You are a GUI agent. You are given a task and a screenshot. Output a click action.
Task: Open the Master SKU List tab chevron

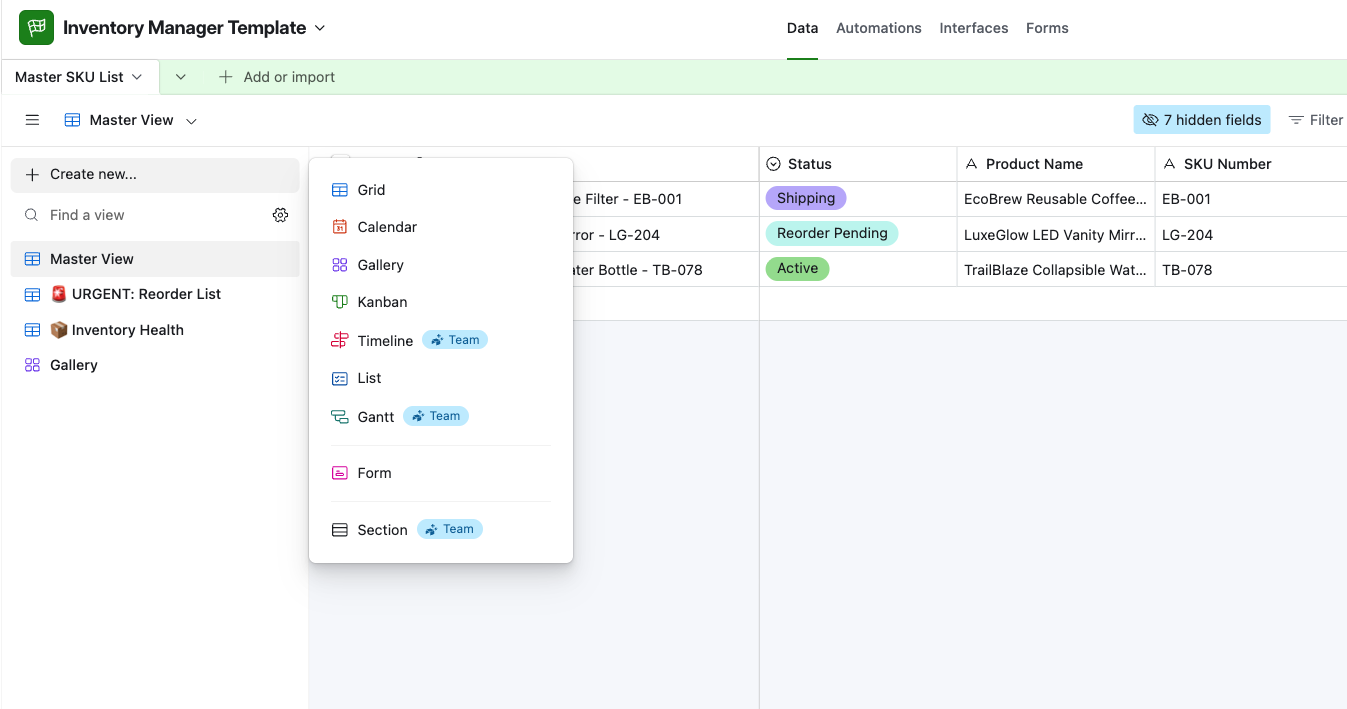pyautogui.click(x=137, y=77)
